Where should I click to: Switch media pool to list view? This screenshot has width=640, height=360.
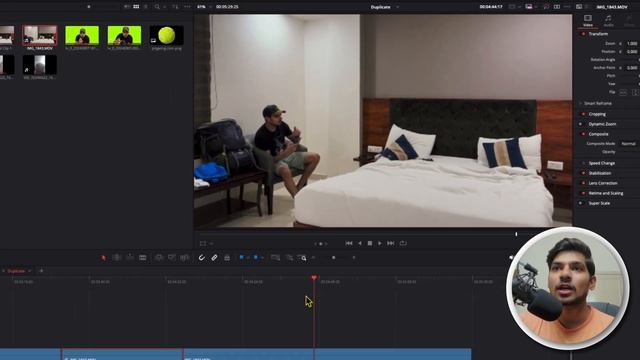146,7
